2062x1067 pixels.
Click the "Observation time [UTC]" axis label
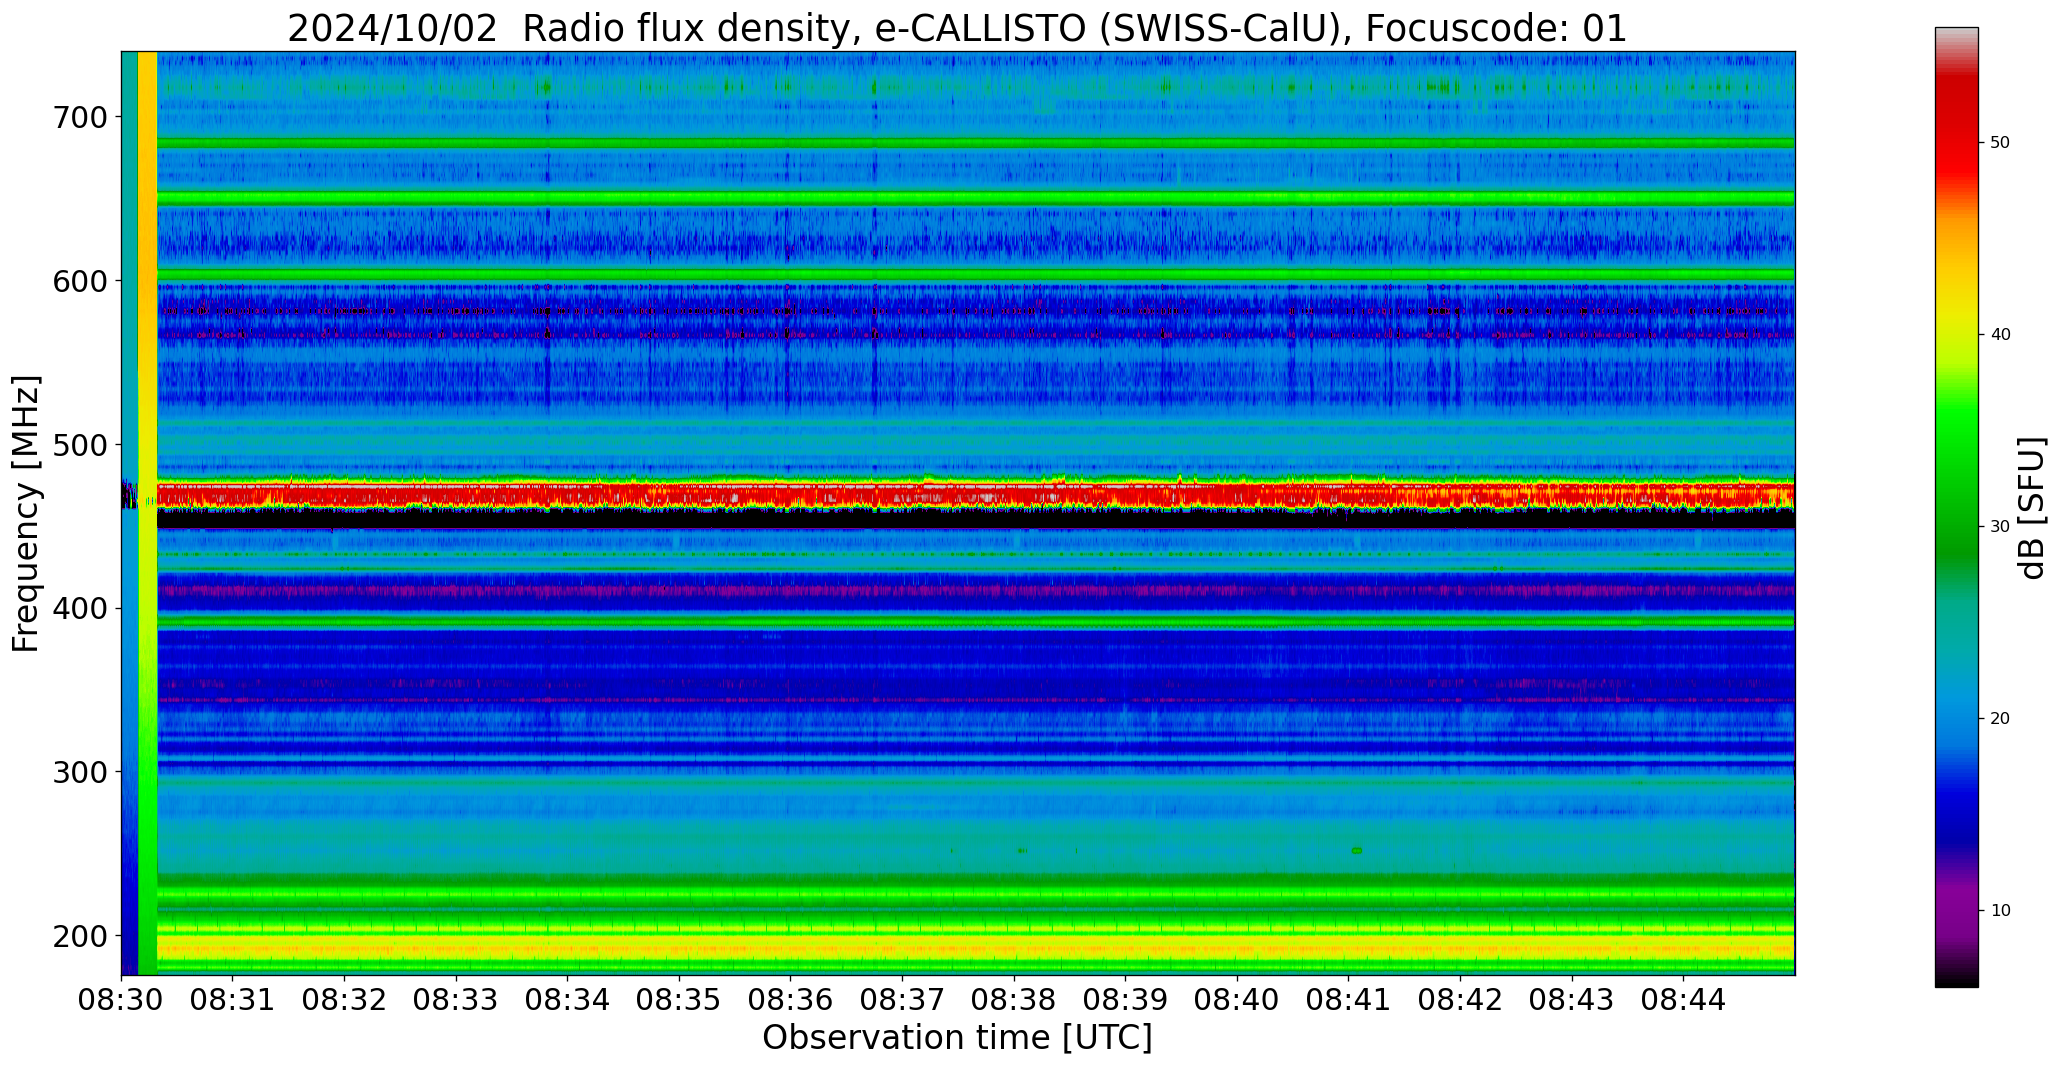tap(957, 1038)
